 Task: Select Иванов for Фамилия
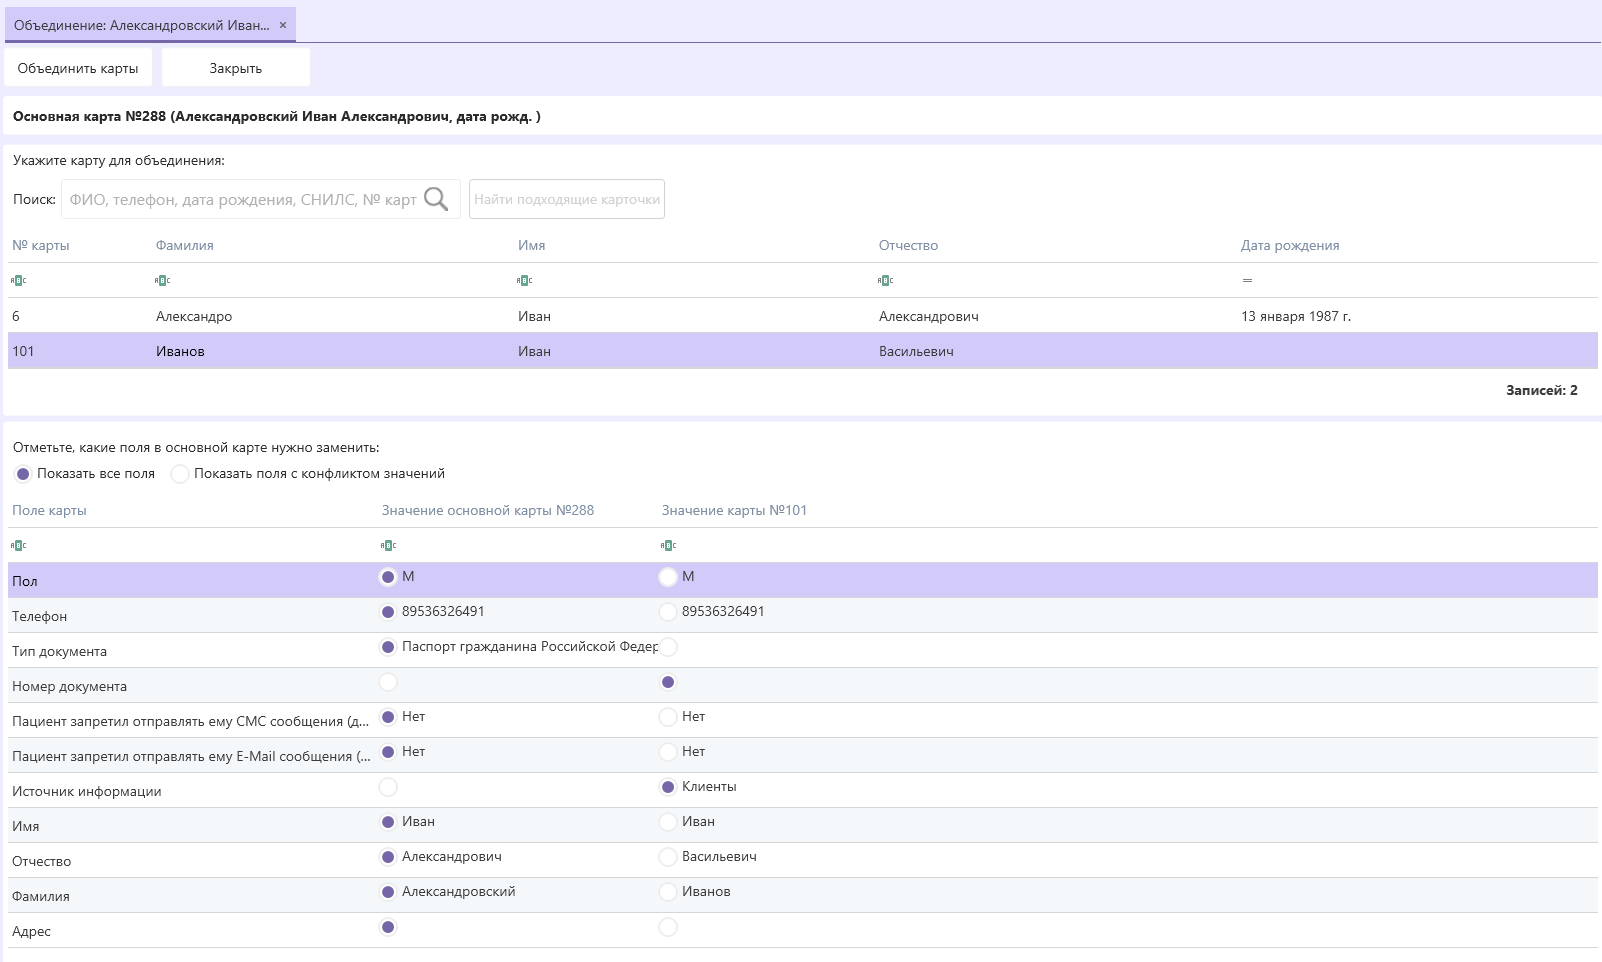[x=668, y=892]
